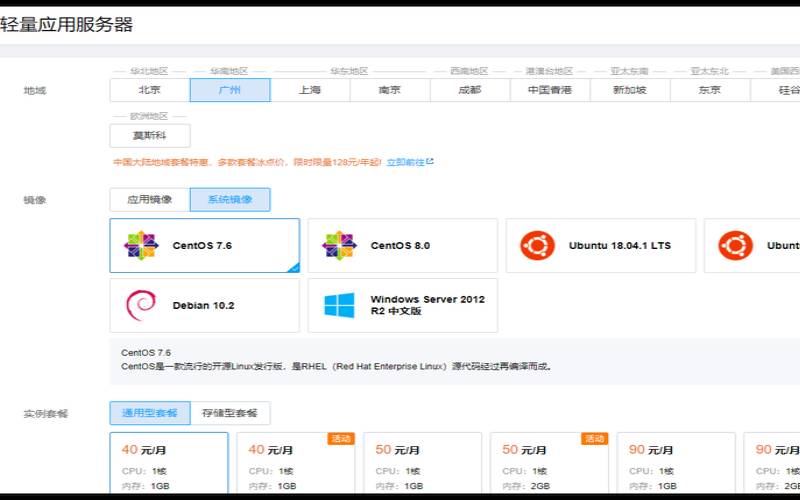The image size is (800, 500).
Task: Select the 北京 region
Action: click(149, 90)
